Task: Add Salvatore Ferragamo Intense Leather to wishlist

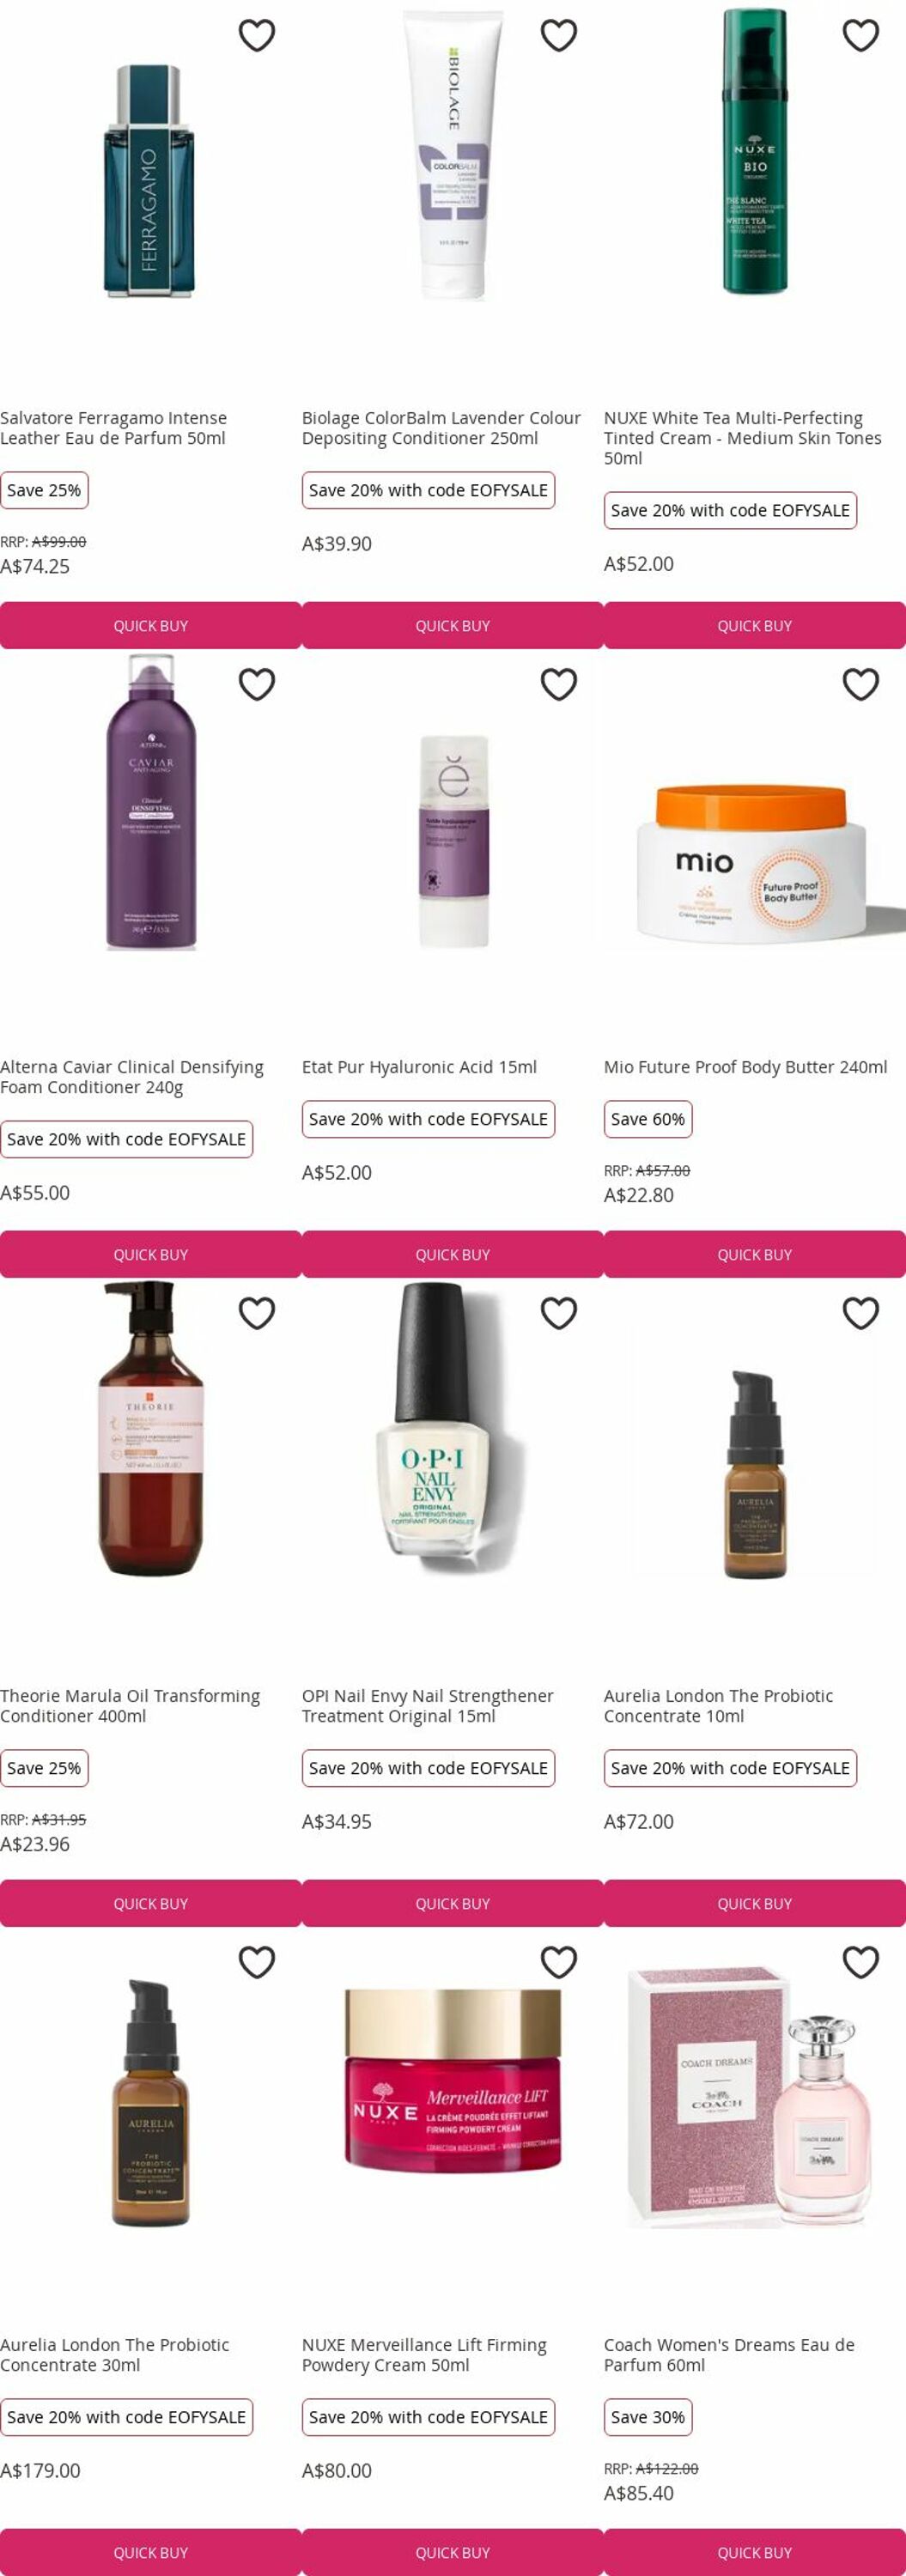Action: [x=257, y=35]
